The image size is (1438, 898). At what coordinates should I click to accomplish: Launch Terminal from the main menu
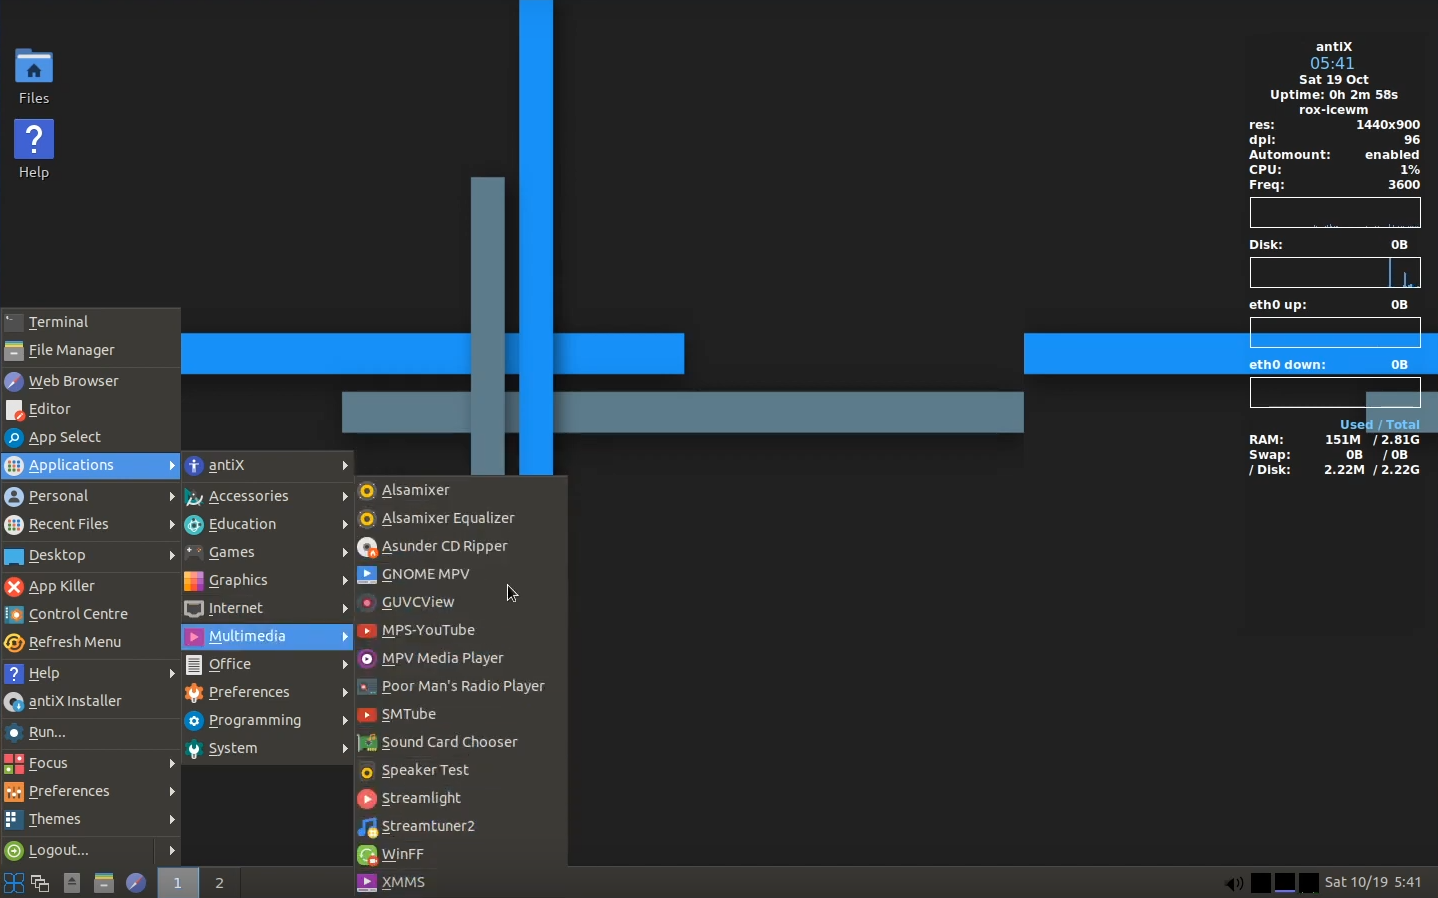pos(91,322)
